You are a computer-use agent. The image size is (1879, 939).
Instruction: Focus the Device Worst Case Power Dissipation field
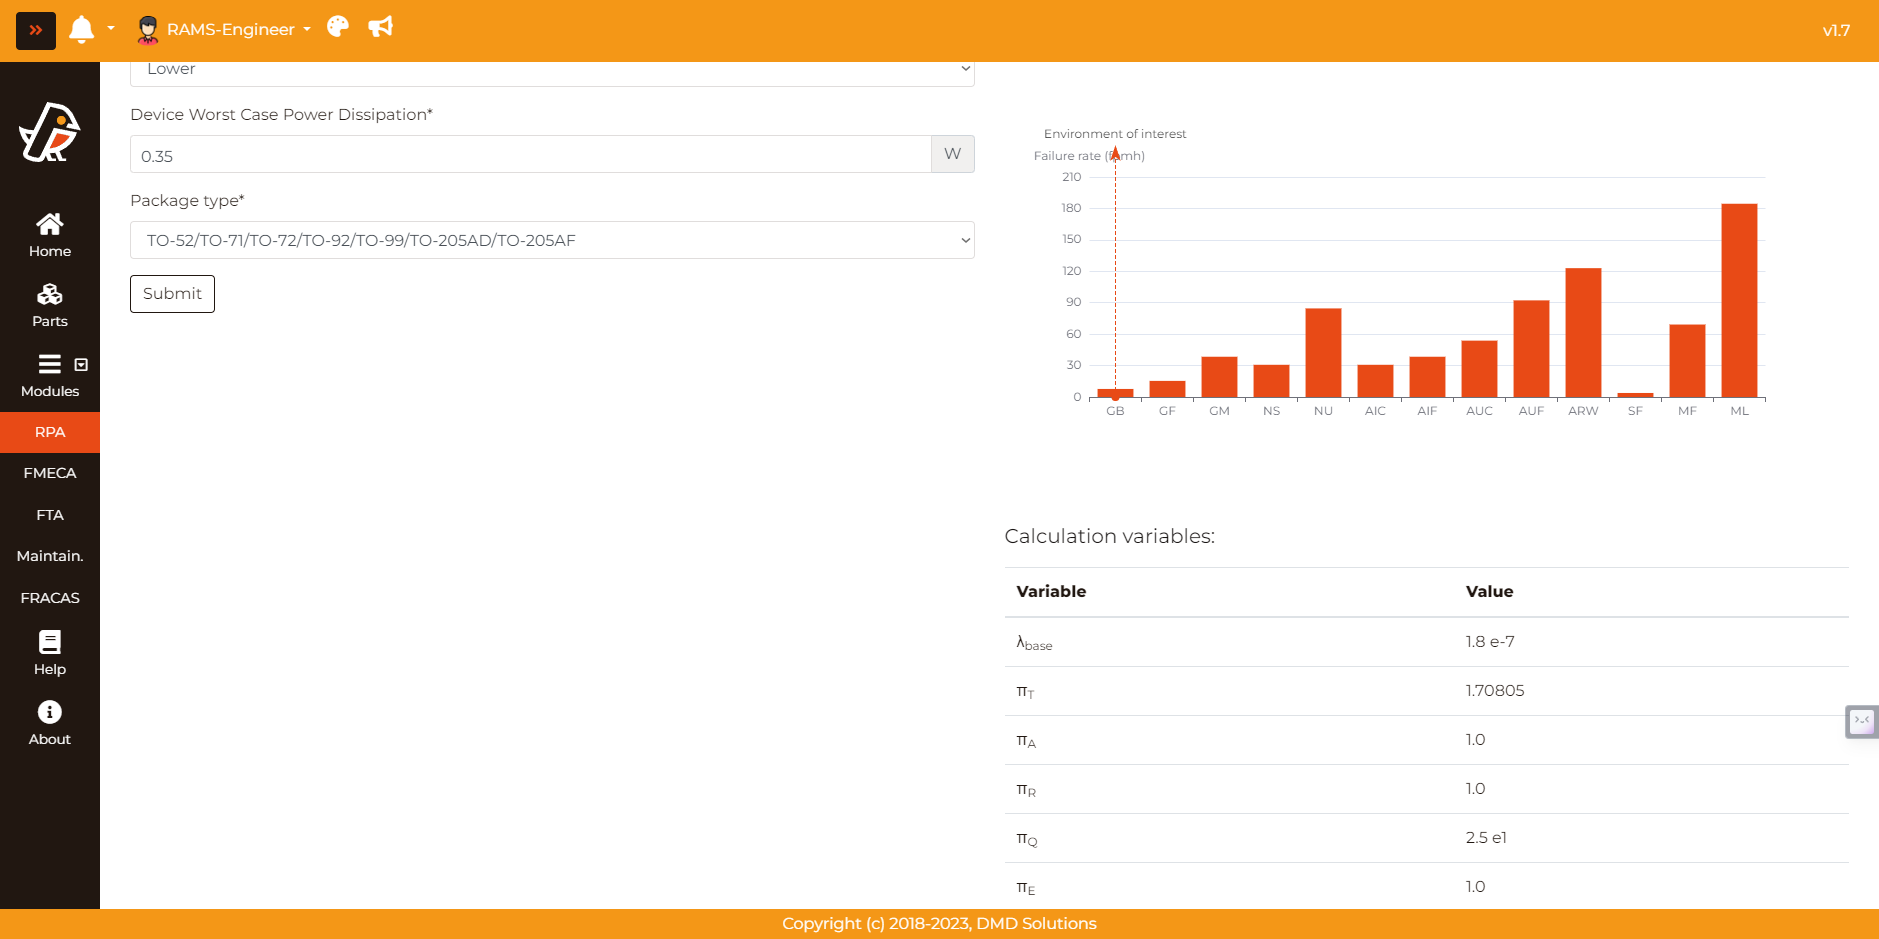tap(530, 155)
